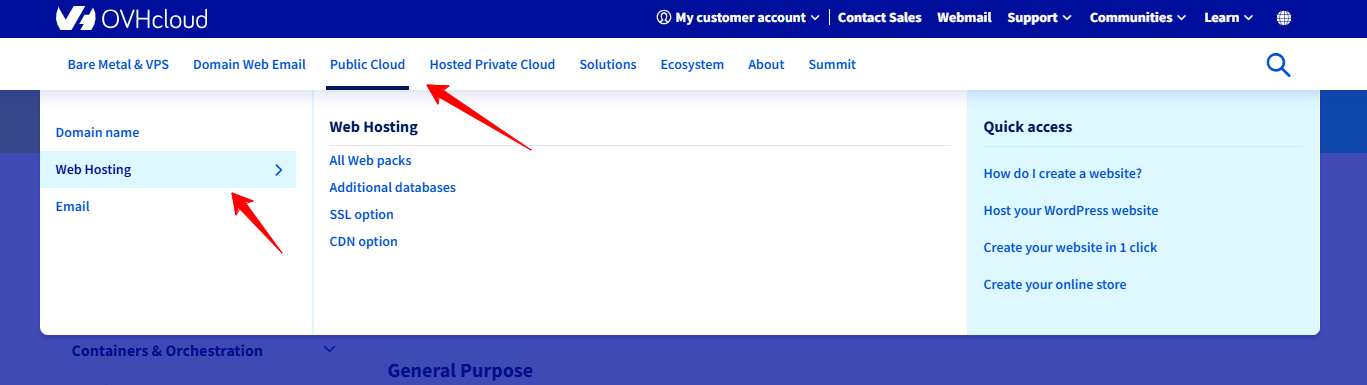Click the Web Hosting row chevron arrow
This screenshot has width=1367, height=385.
click(279, 170)
